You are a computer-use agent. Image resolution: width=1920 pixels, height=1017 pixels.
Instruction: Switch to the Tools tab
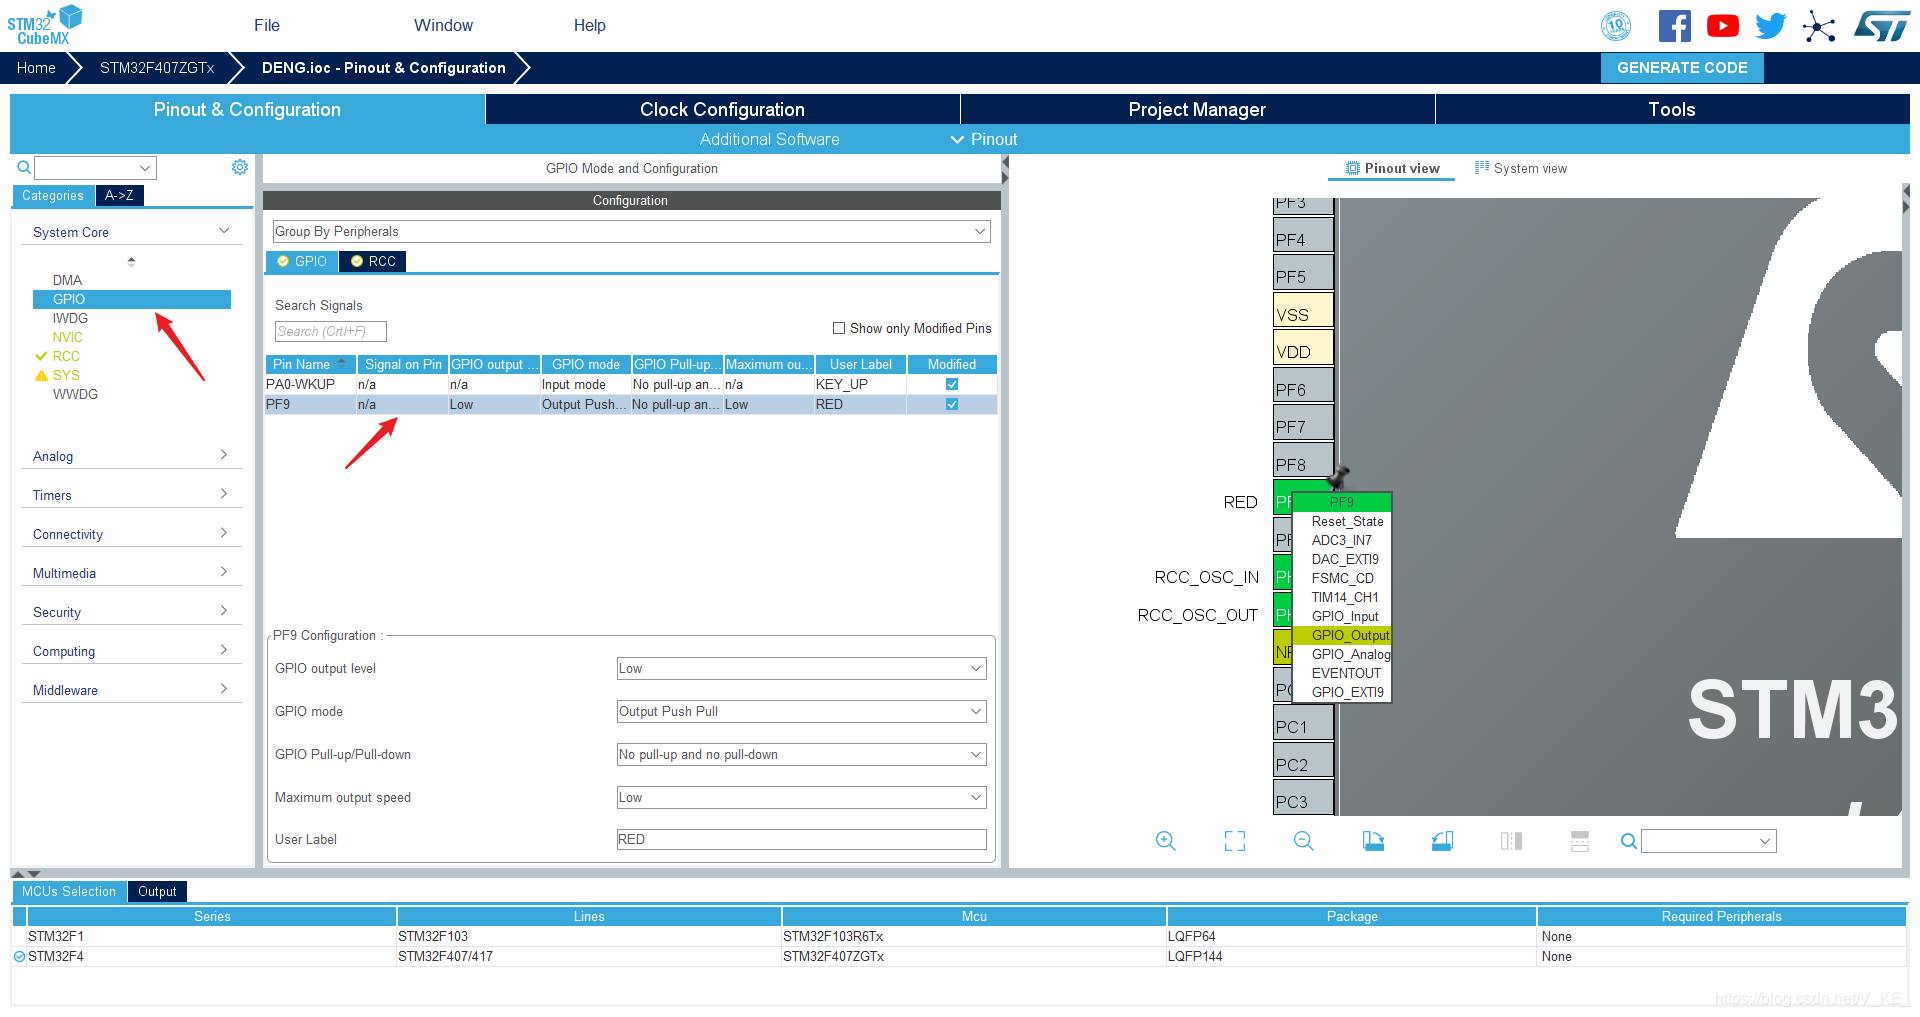click(1672, 109)
